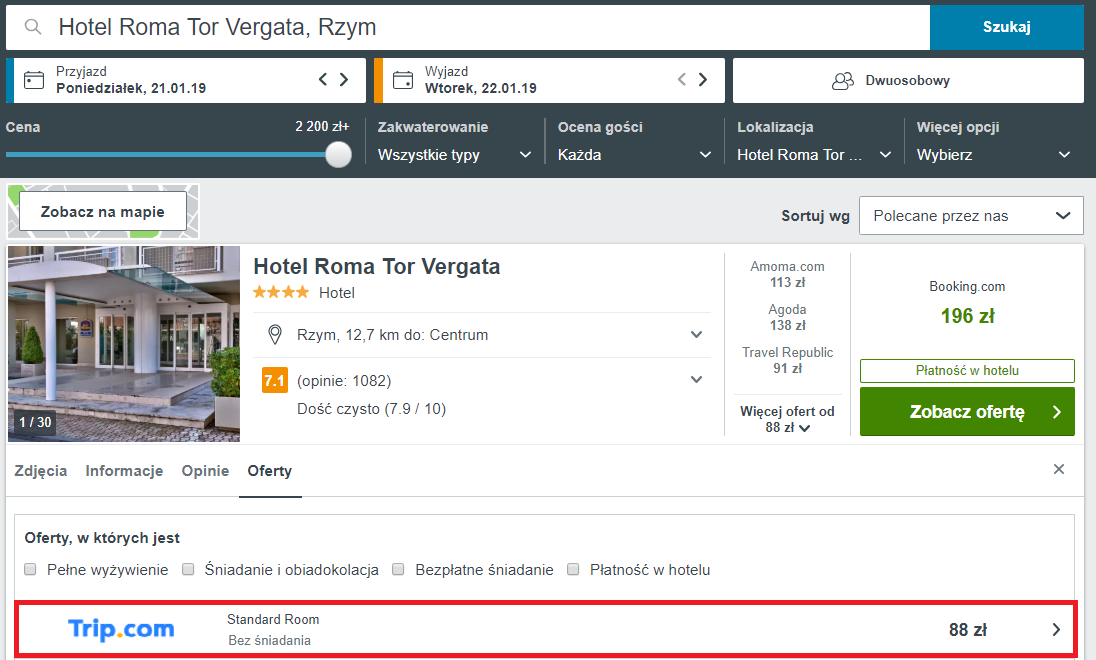Click the search magnifier icon
This screenshot has height=660, width=1096.
click(32, 27)
